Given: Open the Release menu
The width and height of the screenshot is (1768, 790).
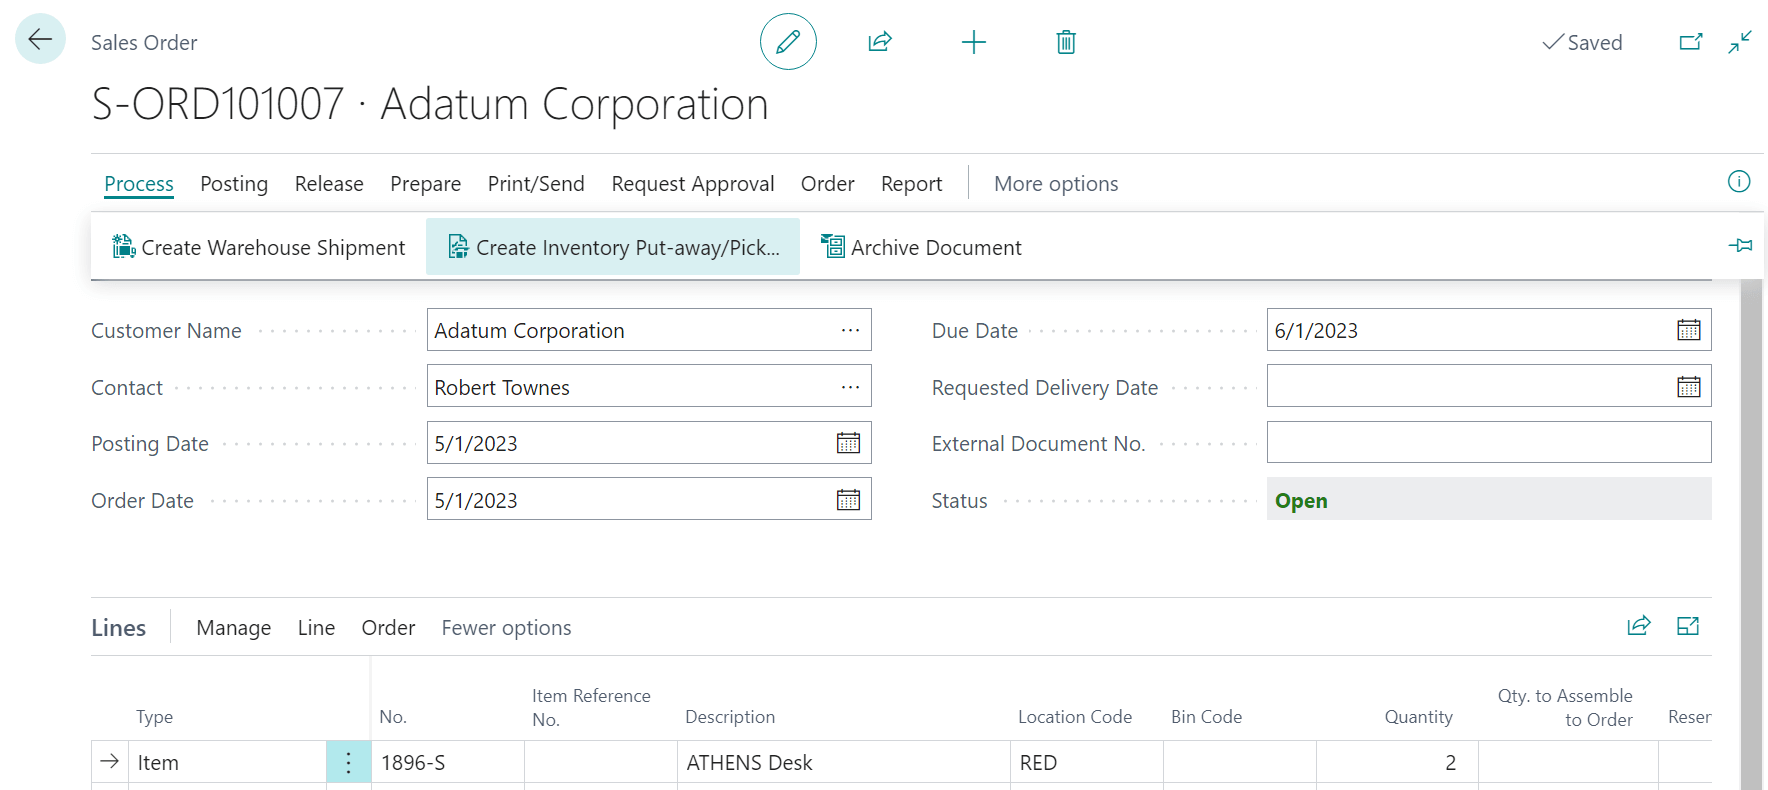Looking at the screenshot, I should pyautogui.click(x=329, y=184).
